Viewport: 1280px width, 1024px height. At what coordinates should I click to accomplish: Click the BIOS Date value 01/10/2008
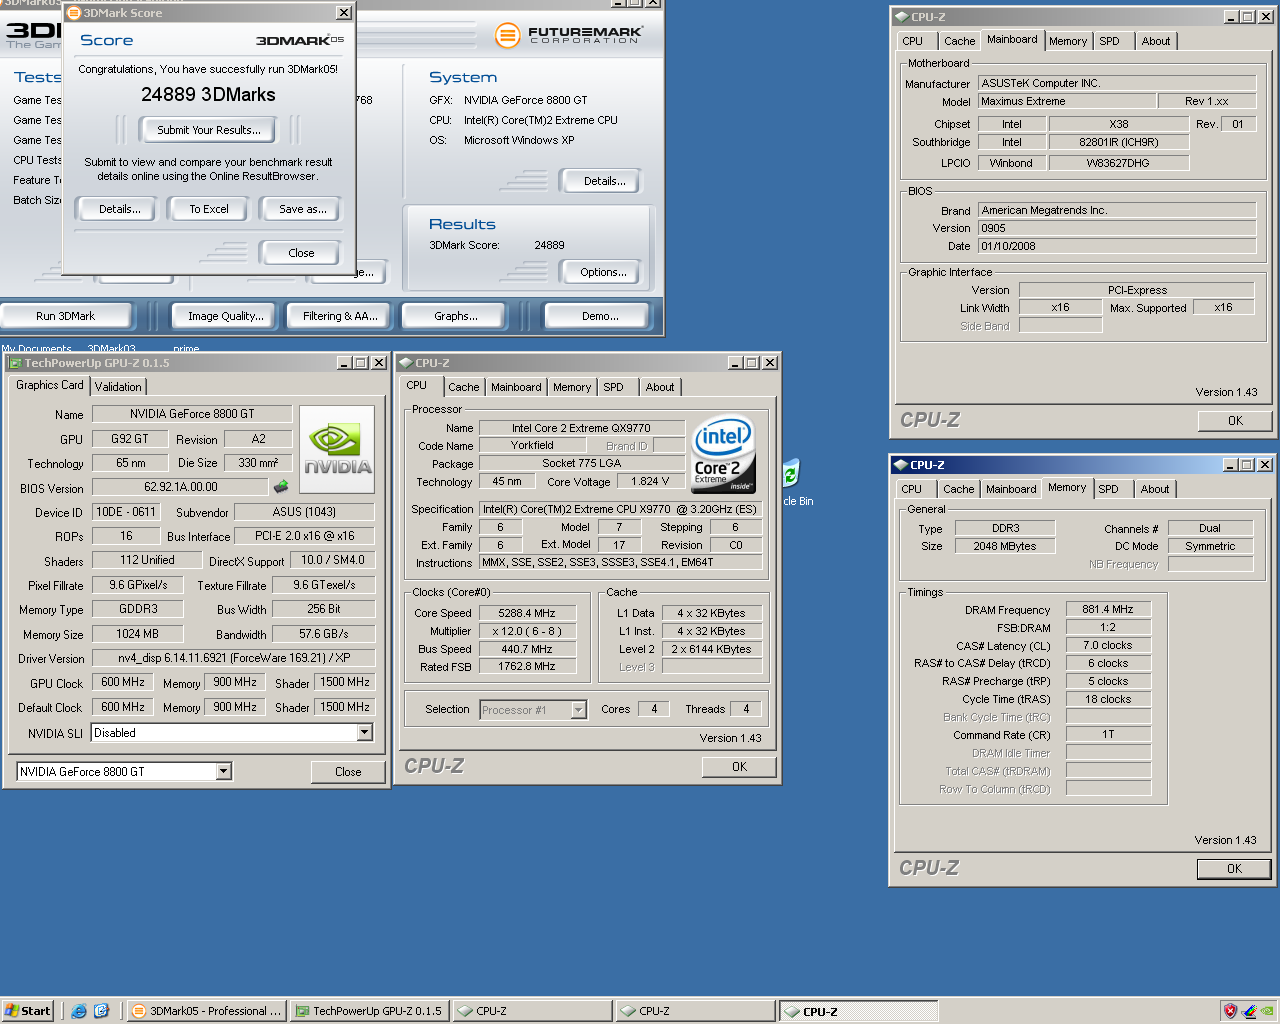(x=1117, y=246)
